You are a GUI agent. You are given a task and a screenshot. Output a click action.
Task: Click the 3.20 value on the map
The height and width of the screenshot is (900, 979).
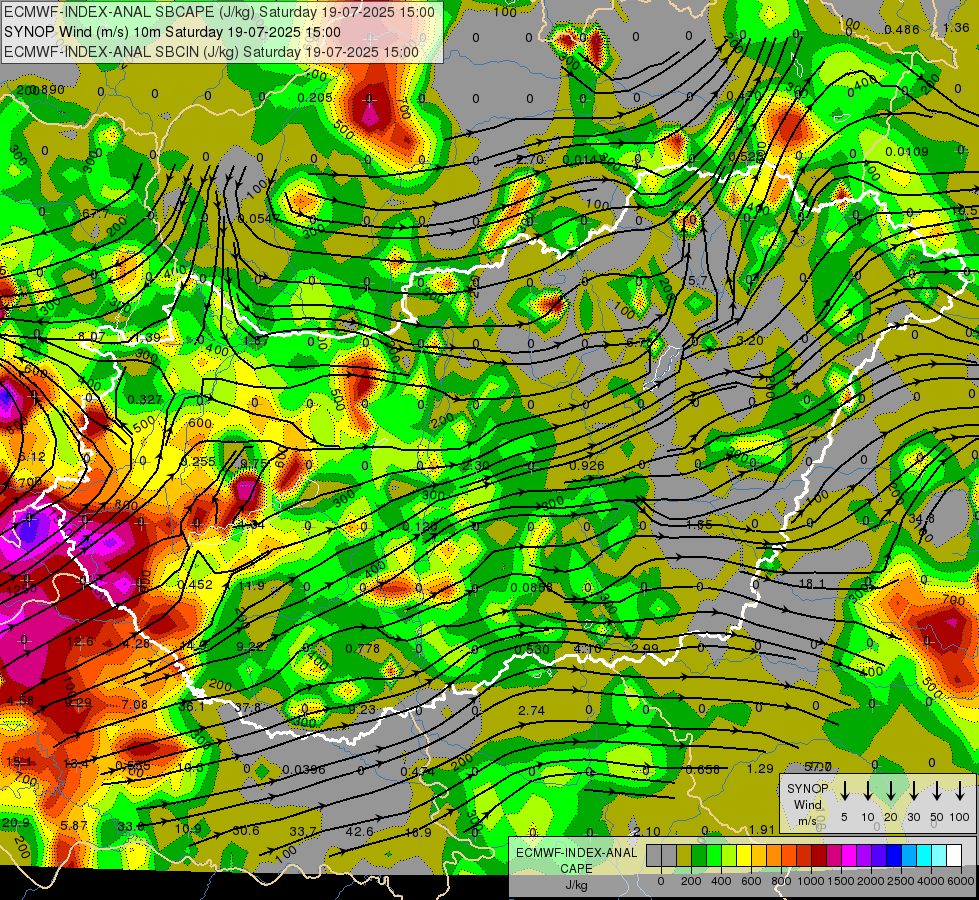point(750,340)
